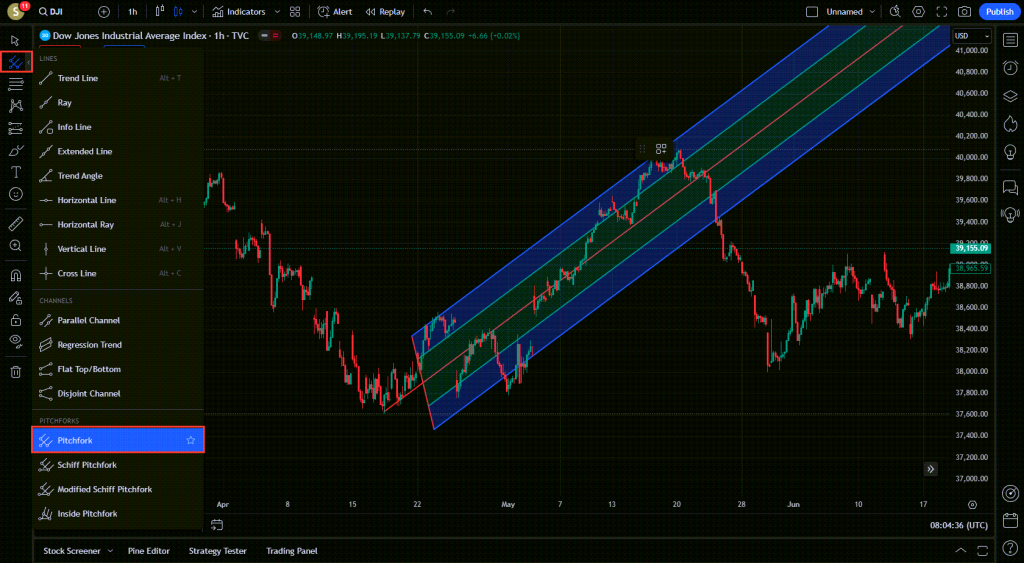Open the Fibonacci tools group icon

coord(15,84)
